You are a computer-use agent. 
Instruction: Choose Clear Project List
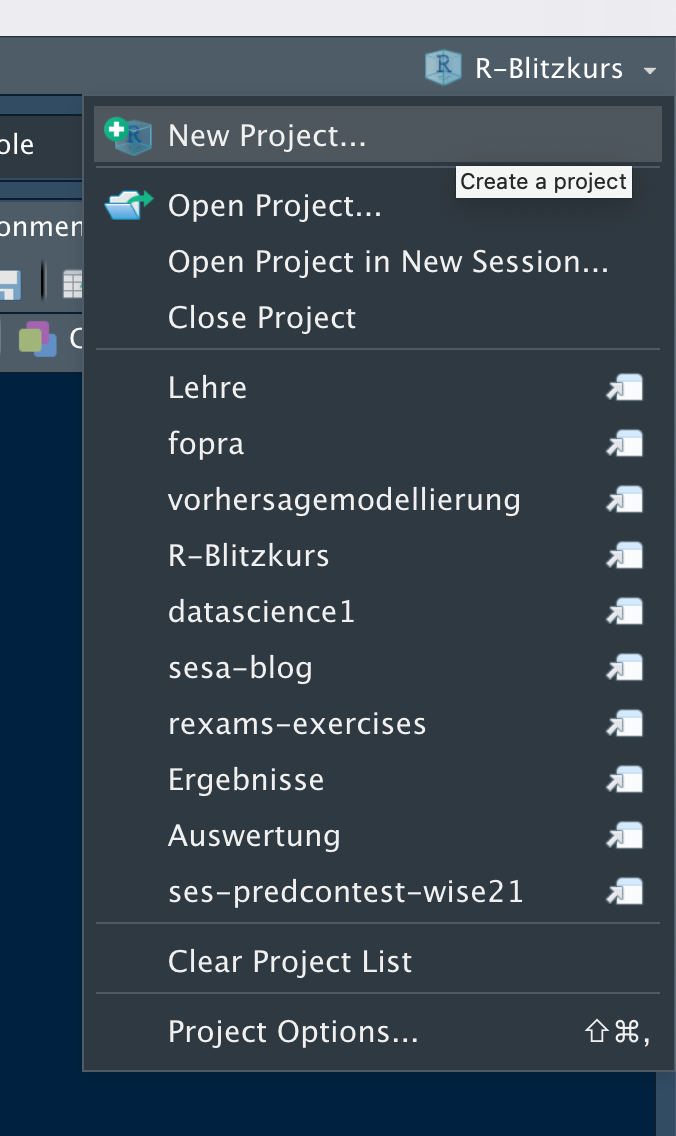290,962
